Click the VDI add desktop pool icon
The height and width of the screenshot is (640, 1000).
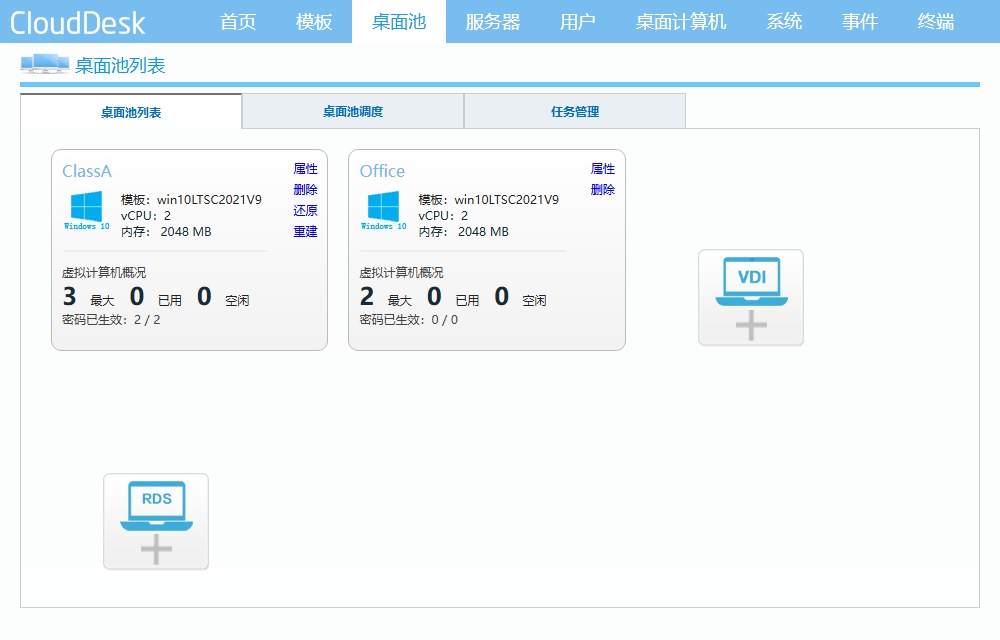click(751, 298)
